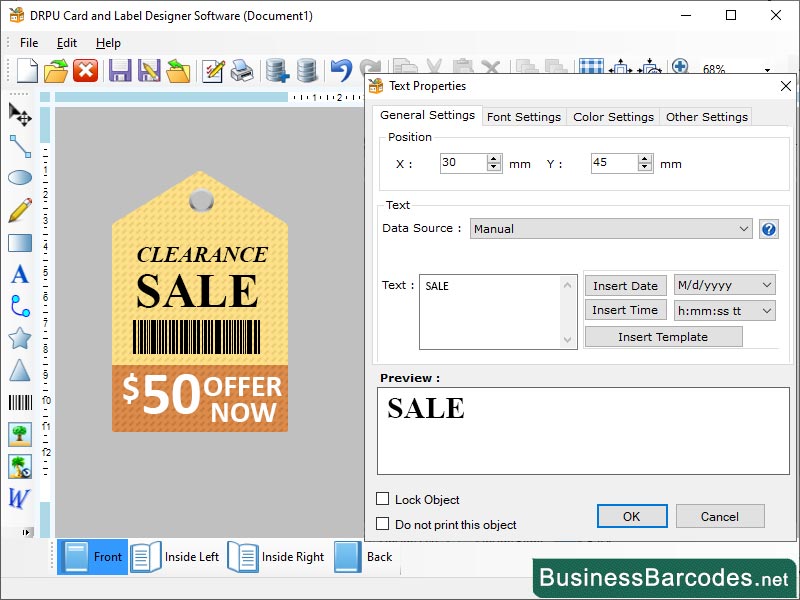Save the document with floppy disk icon
Viewport: 800px width, 600px height.
120,70
